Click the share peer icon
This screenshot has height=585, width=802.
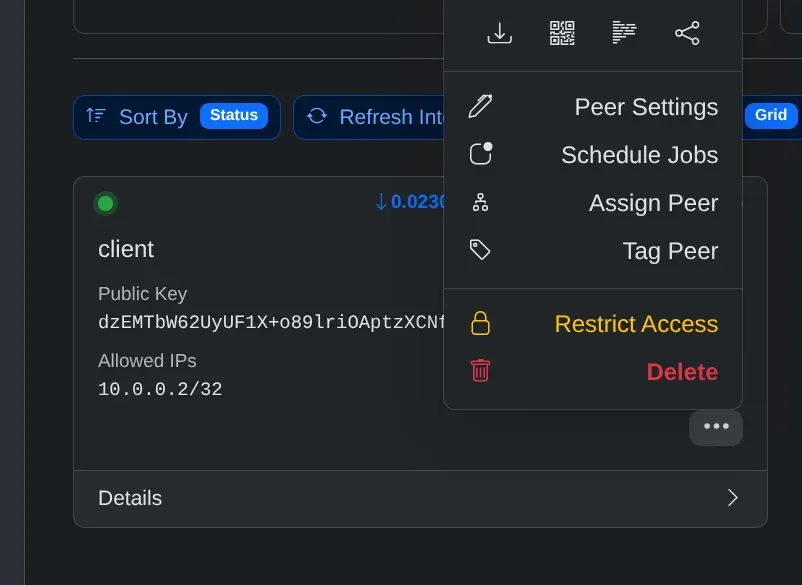[687, 34]
